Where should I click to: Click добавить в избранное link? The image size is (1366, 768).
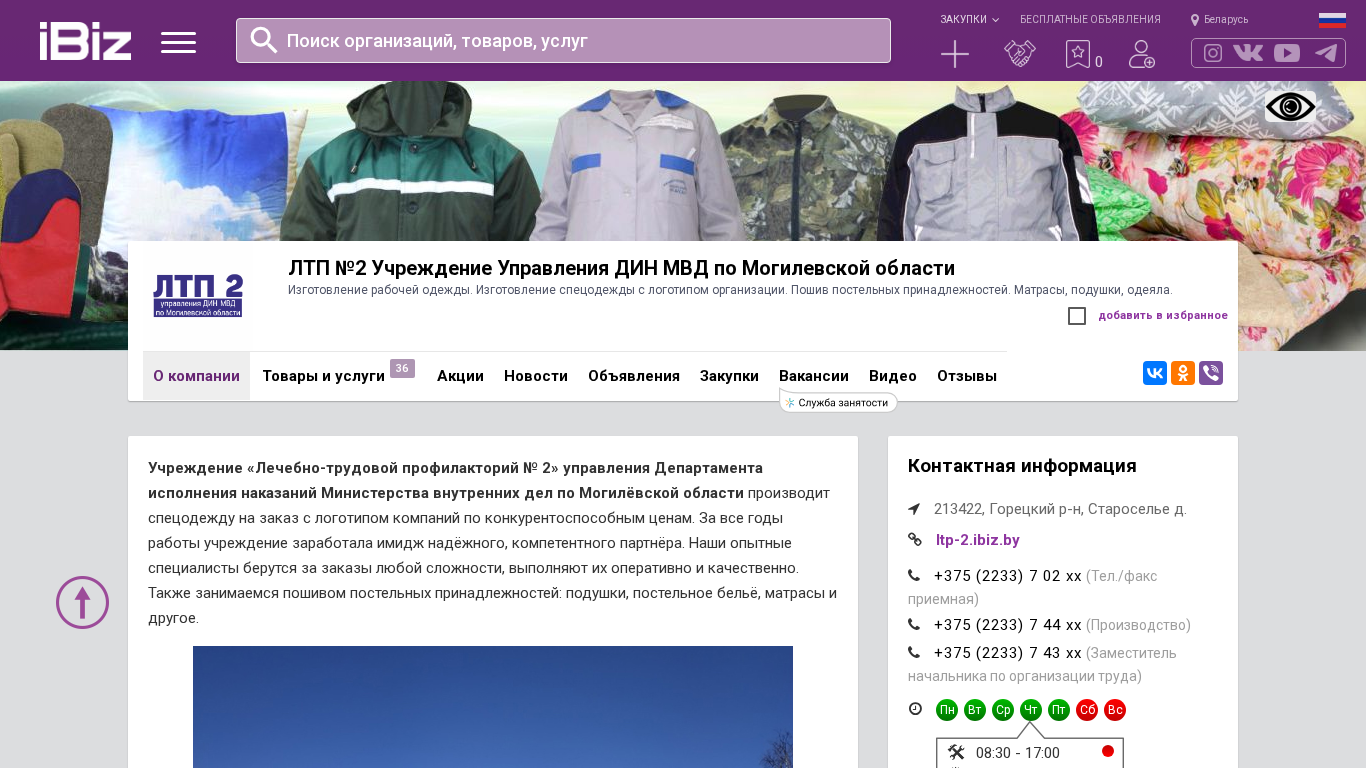tap(1163, 316)
